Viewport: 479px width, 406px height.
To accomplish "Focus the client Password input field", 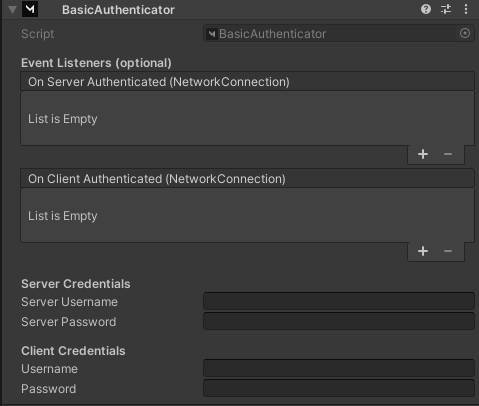I will 339,388.
